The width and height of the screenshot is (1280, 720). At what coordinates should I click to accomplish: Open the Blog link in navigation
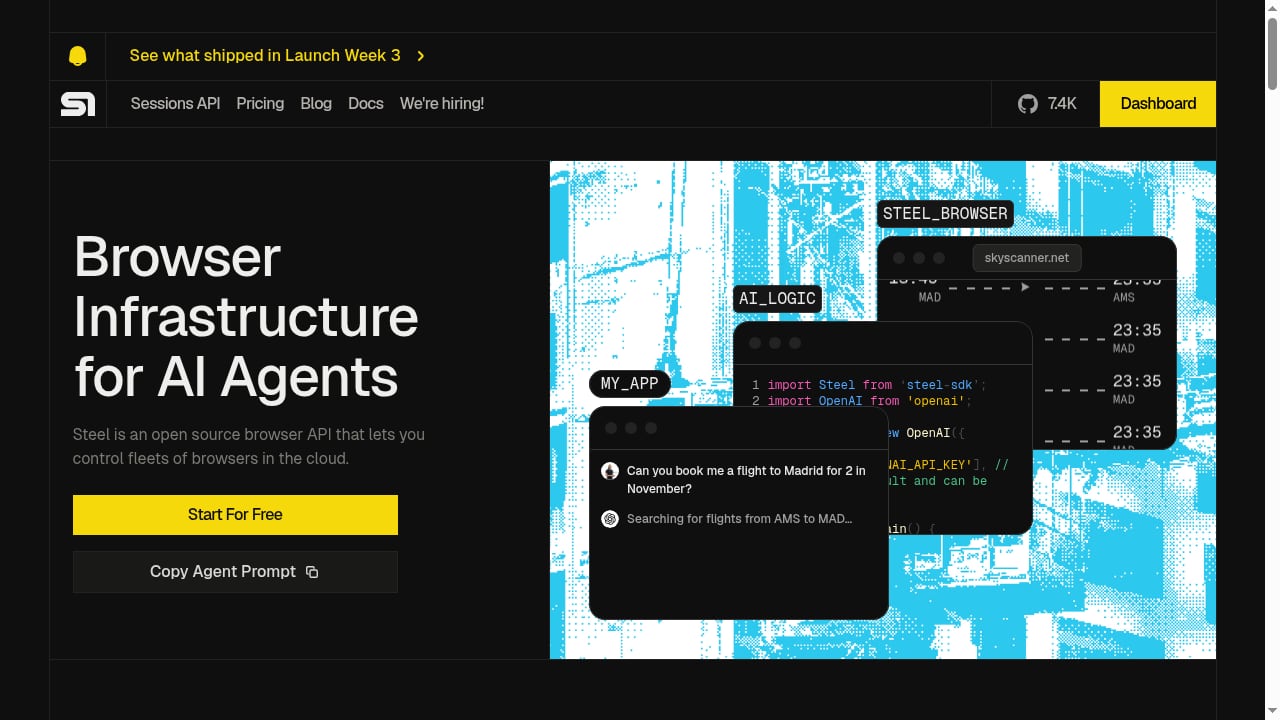tap(316, 104)
